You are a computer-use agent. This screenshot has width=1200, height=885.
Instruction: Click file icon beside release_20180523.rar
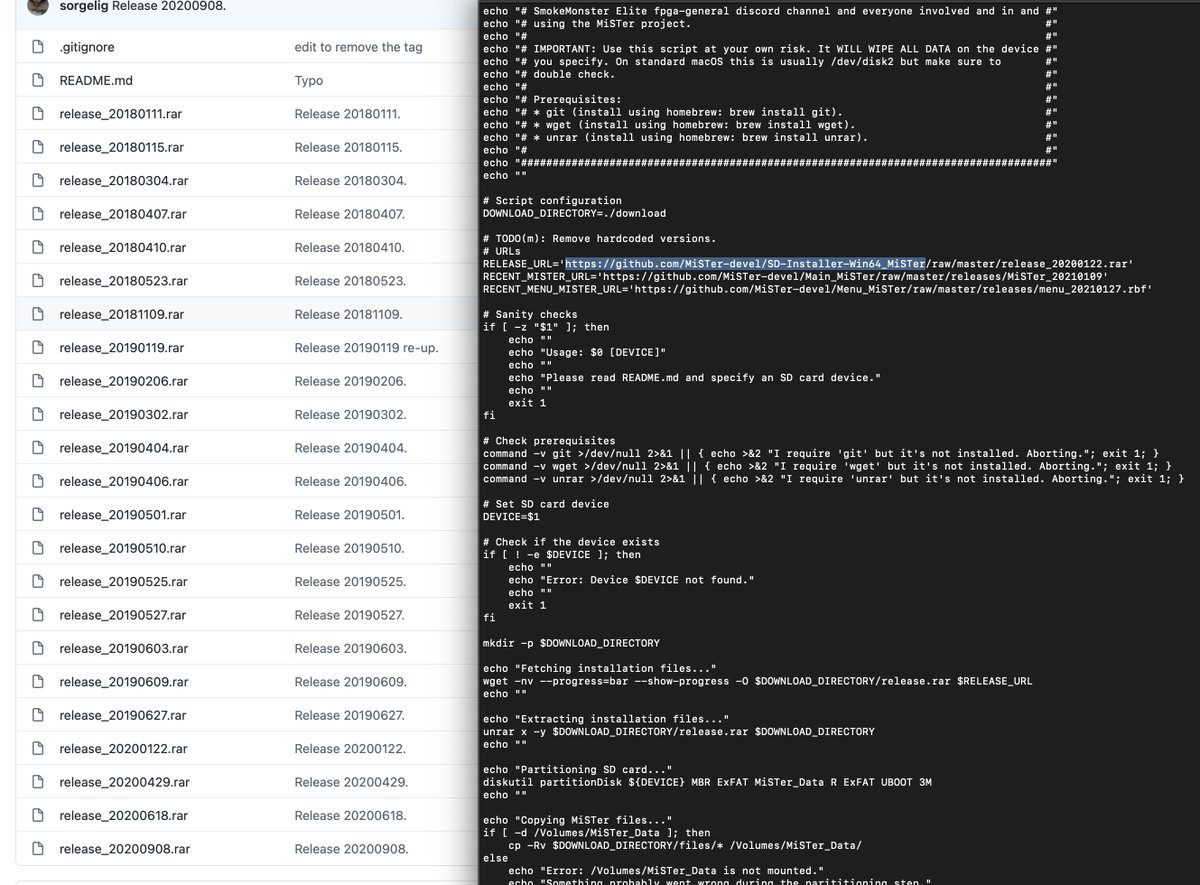(37, 281)
